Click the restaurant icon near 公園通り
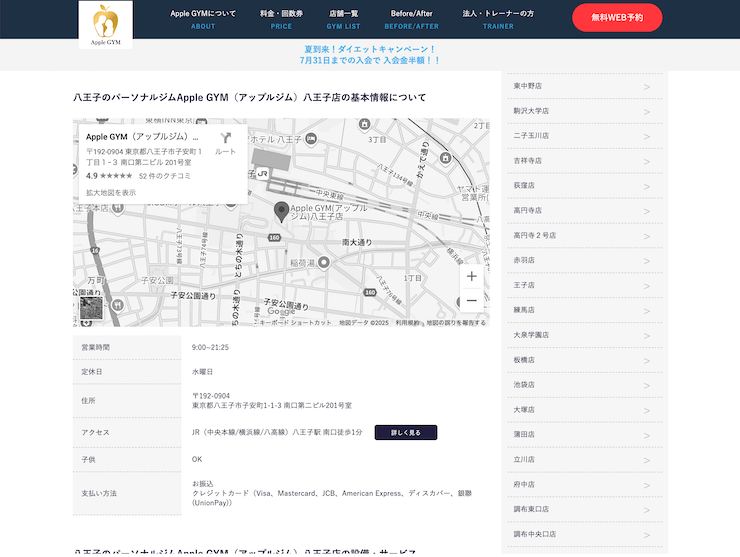Image resolution: width=740 pixels, height=557 pixels. coord(118,305)
